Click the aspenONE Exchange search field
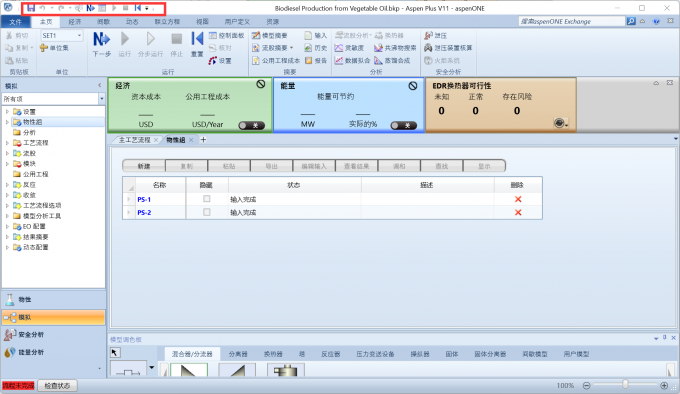 [x=572, y=21]
